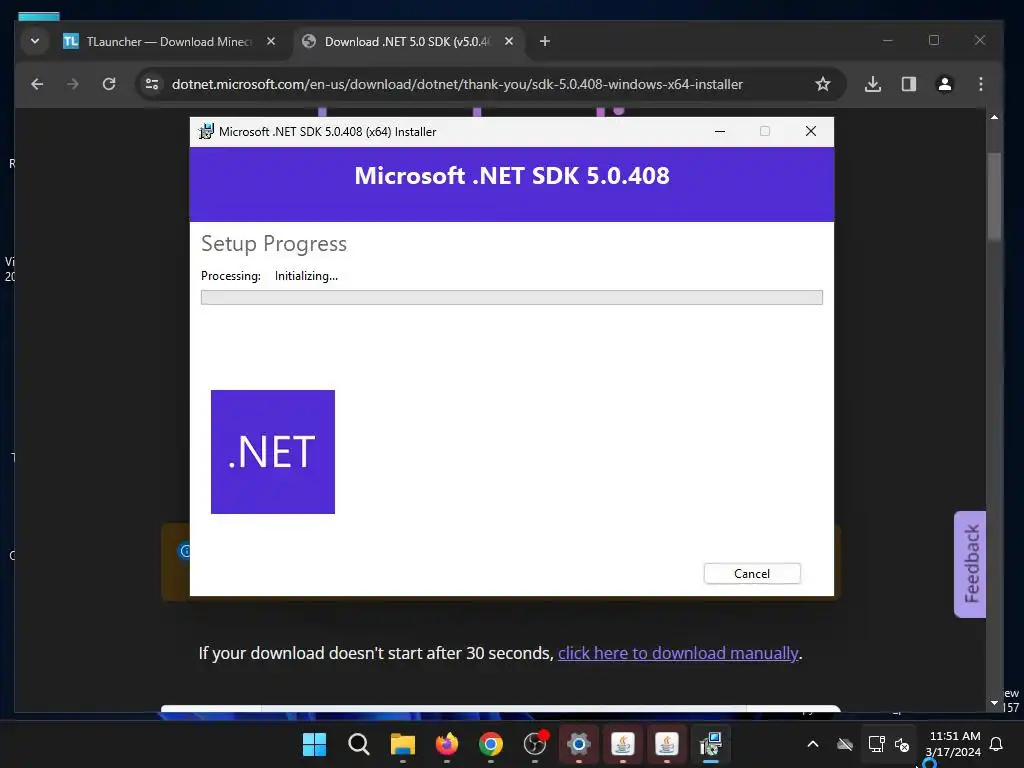Open File Explorer from taskbar
The image size is (1024, 768).
(402, 744)
